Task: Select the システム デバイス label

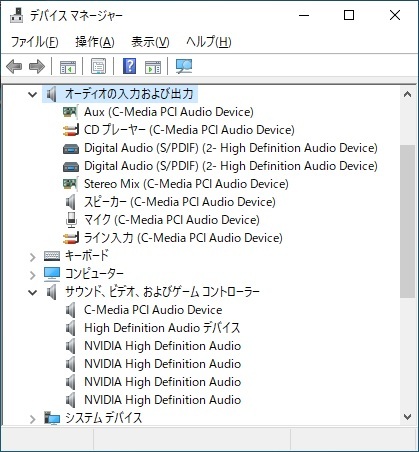Action: (x=103, y=418)
